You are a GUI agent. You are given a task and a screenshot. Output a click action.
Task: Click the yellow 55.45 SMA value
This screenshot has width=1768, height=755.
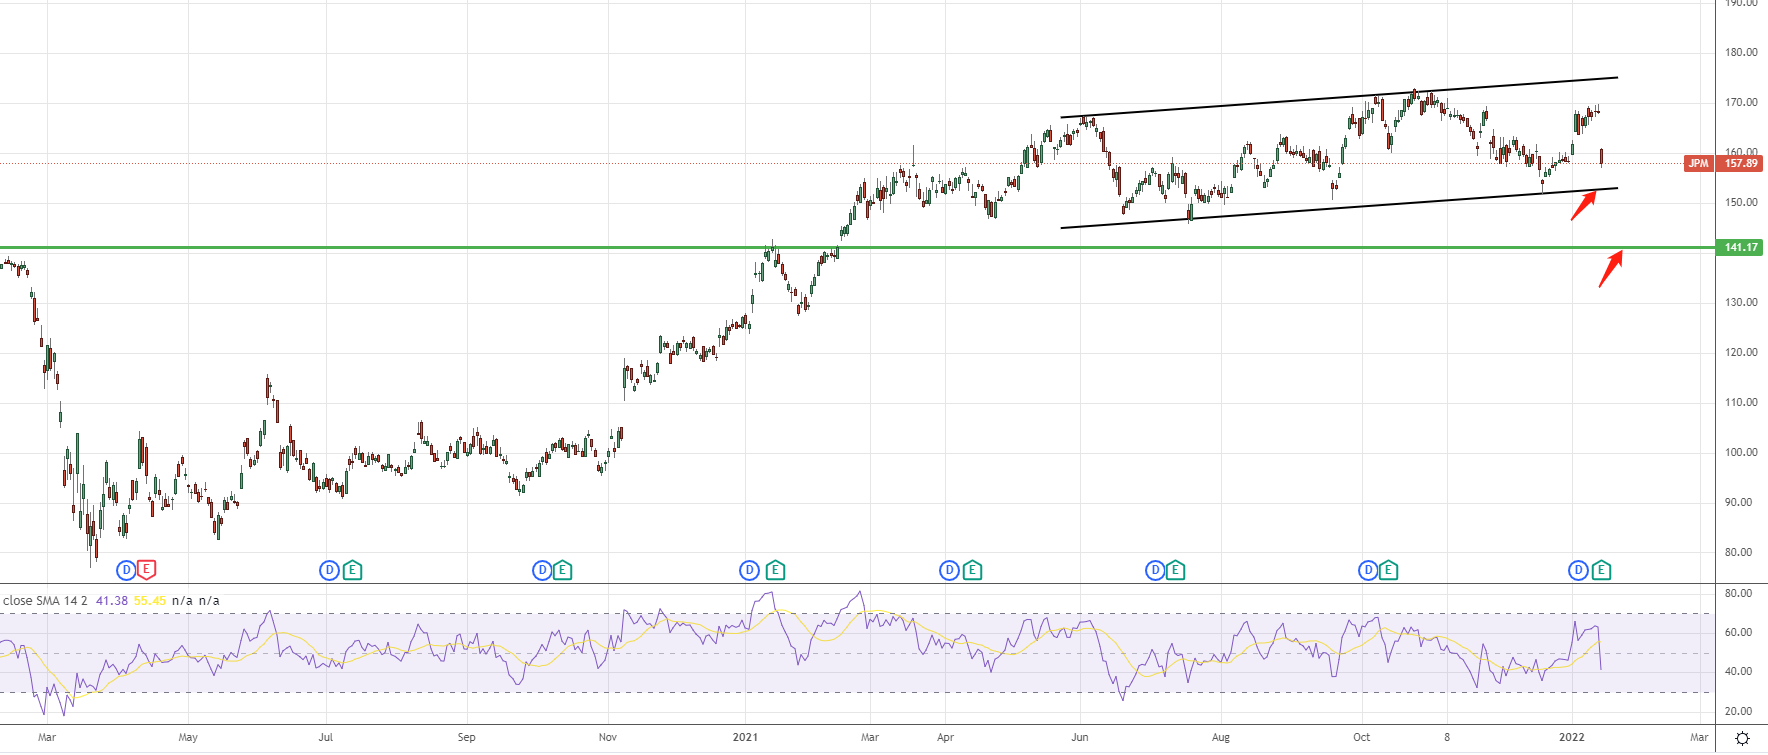click(x=150, y=601)
